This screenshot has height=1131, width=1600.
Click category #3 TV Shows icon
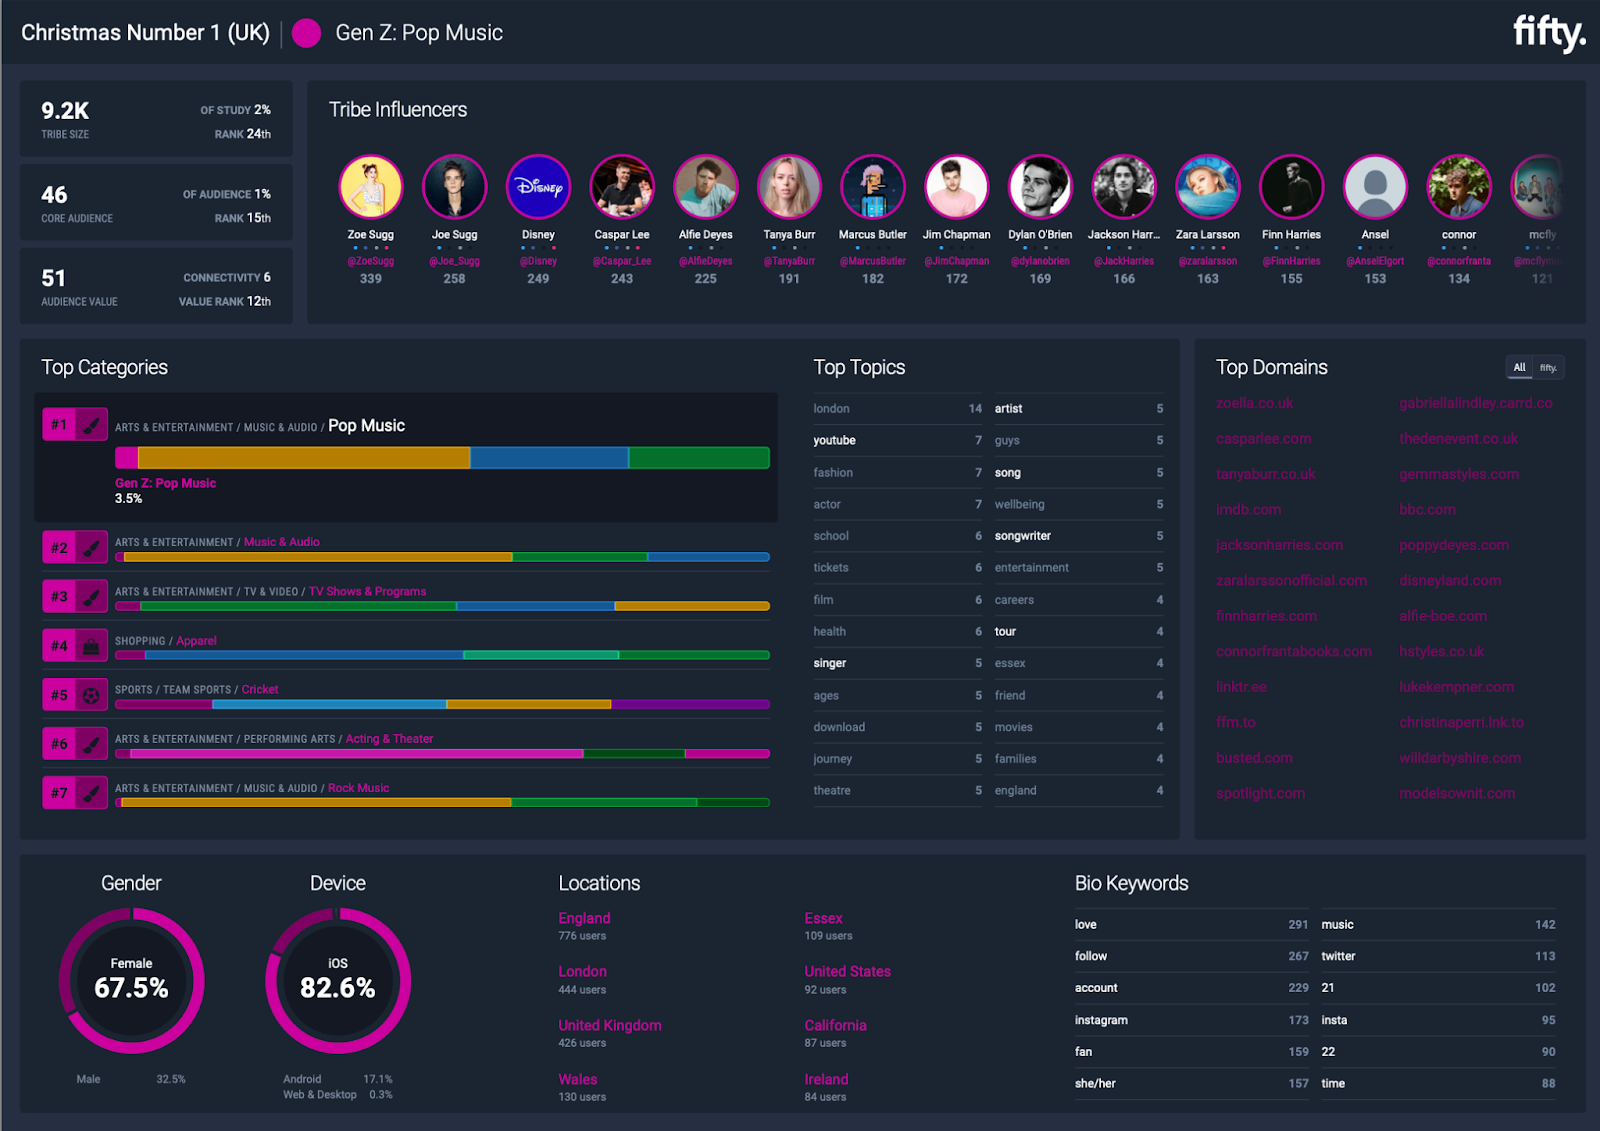[91, 597]
